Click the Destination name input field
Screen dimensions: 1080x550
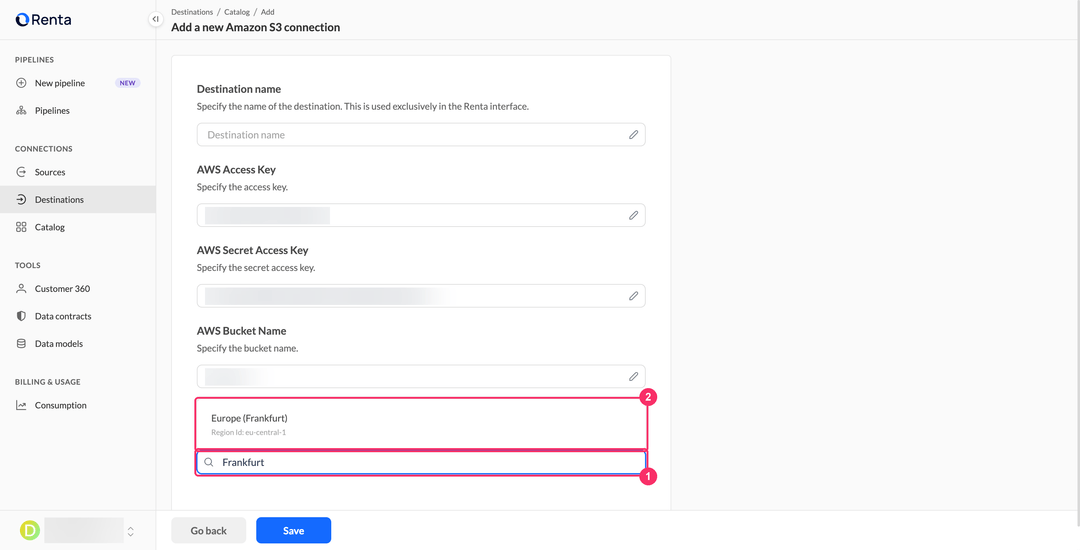pos(421,135)
